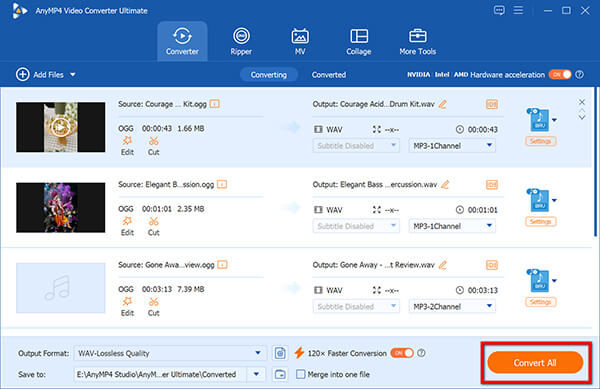Image resolution: width=600 pixels, height=389 pixels.
Task: Open the output folder icon
Action: point(280,374)
